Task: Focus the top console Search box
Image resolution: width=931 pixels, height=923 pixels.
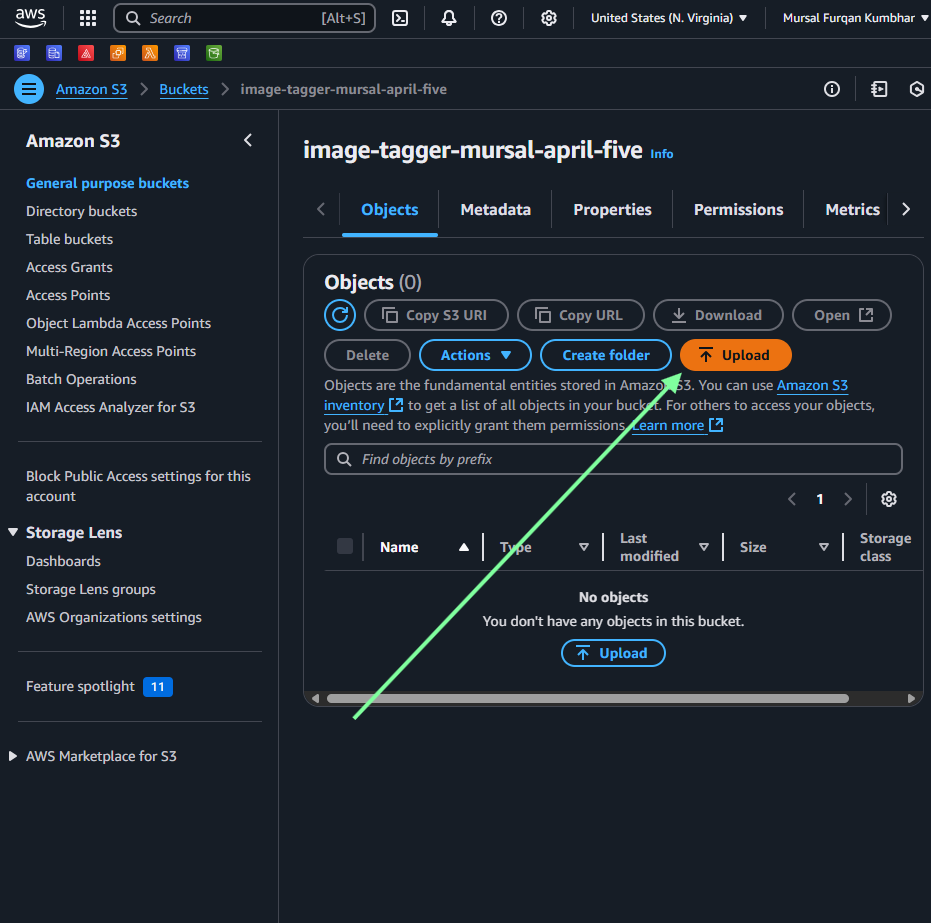Action: pyautogui.click(x=244, y=18)
